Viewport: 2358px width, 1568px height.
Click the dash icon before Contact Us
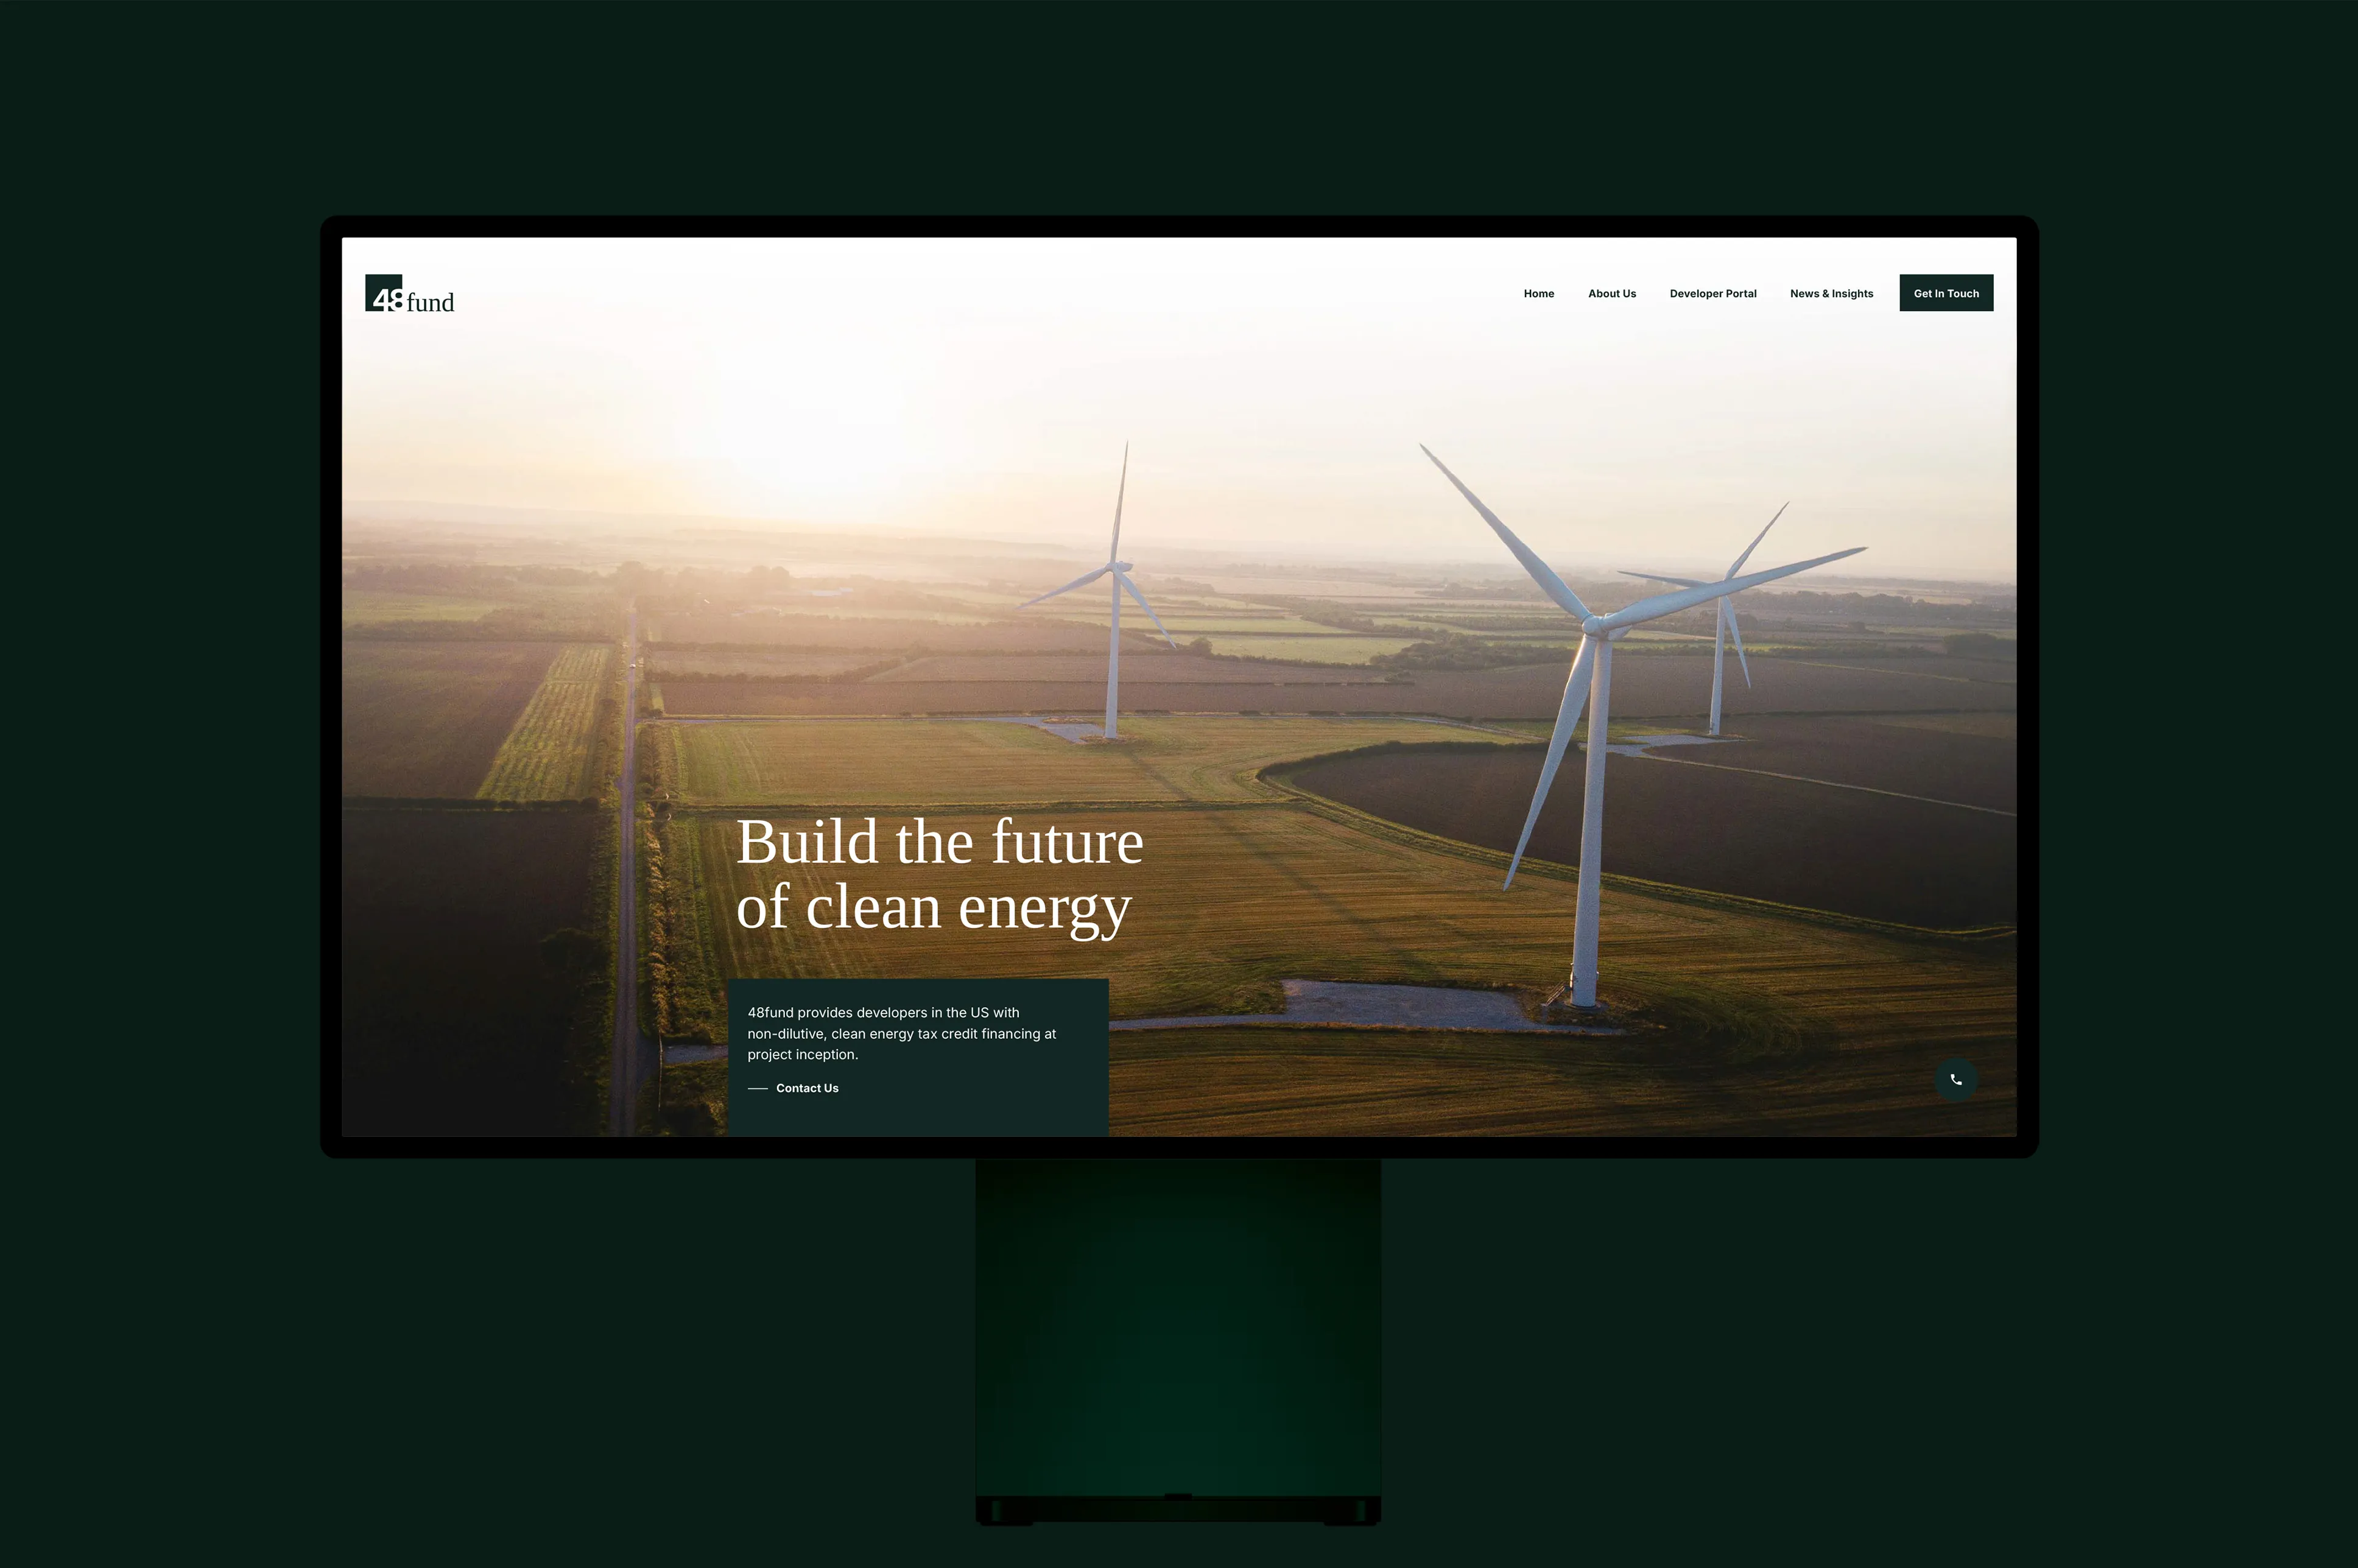click(757, 1088)
